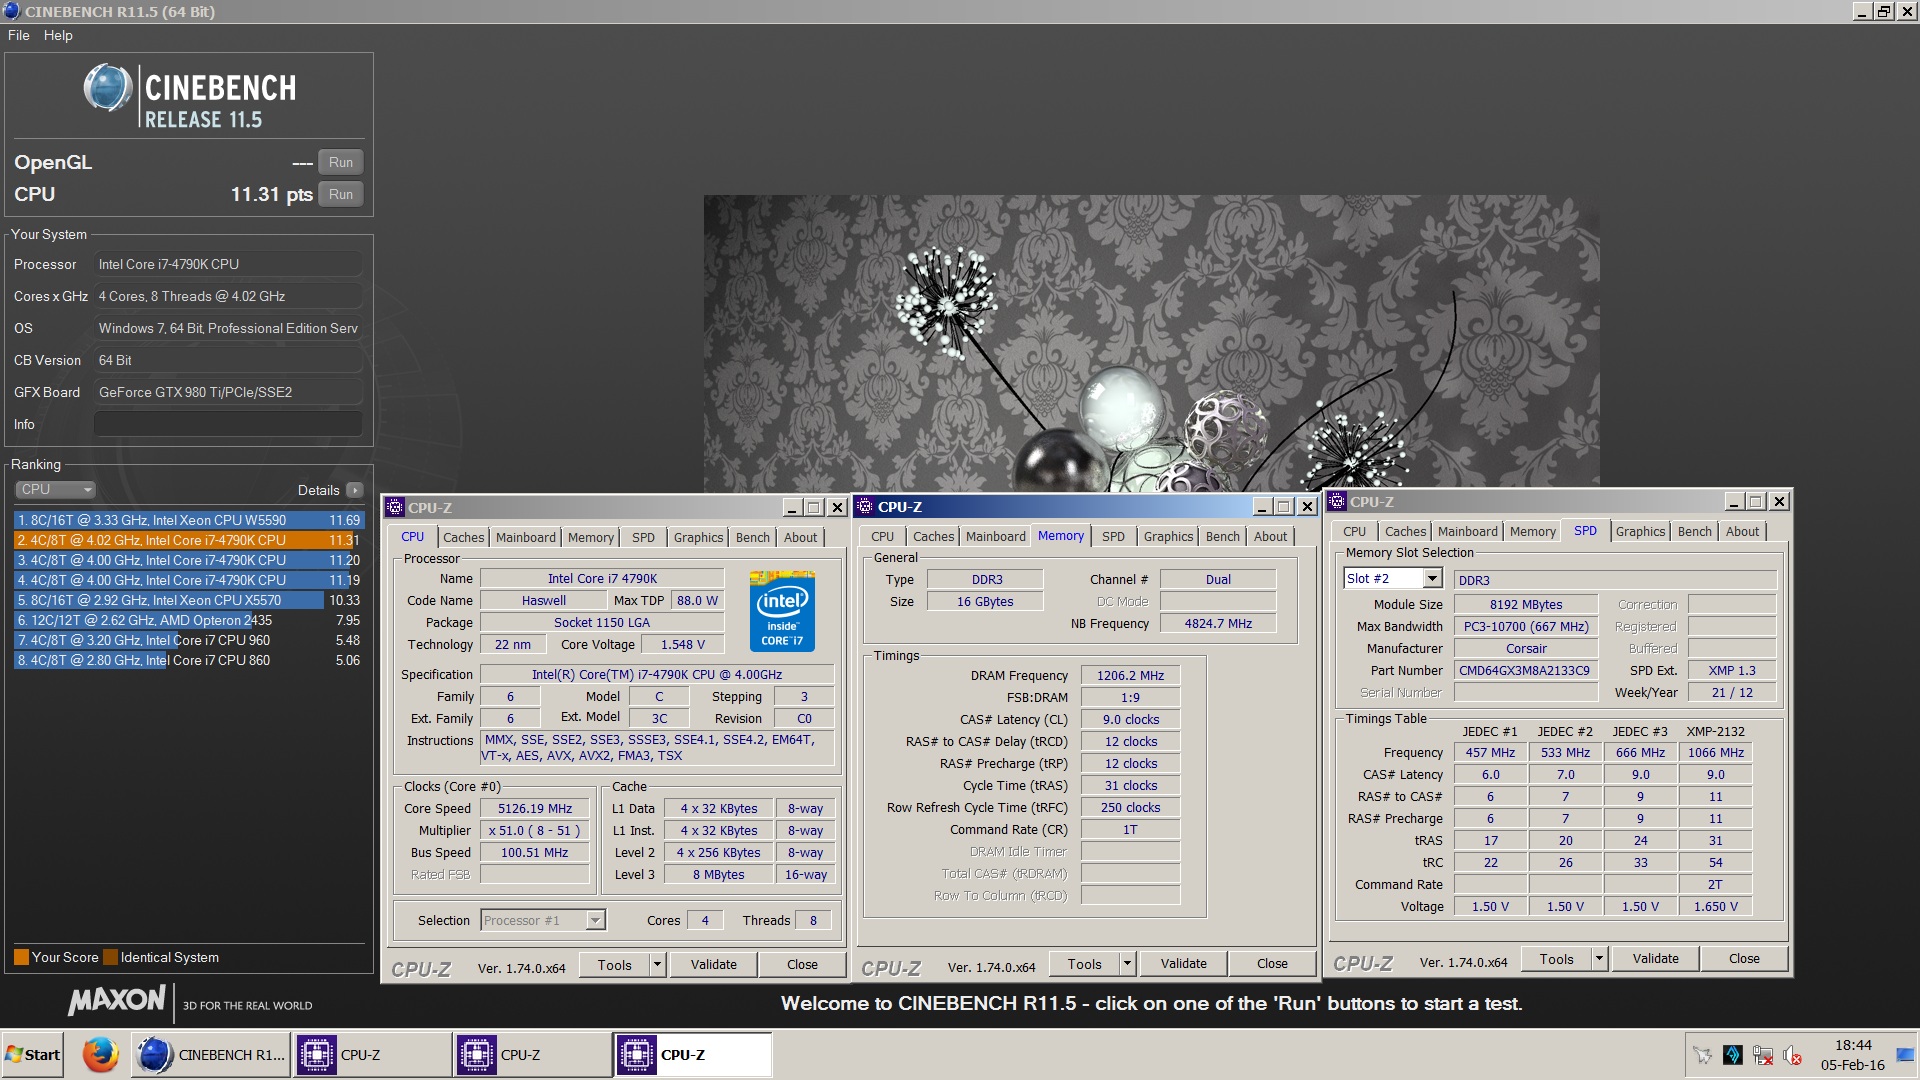Open the Slot #2 memory slot dropdown
The image size is (1920, 1080).
pyautogui.click(x=1393, y=578)
